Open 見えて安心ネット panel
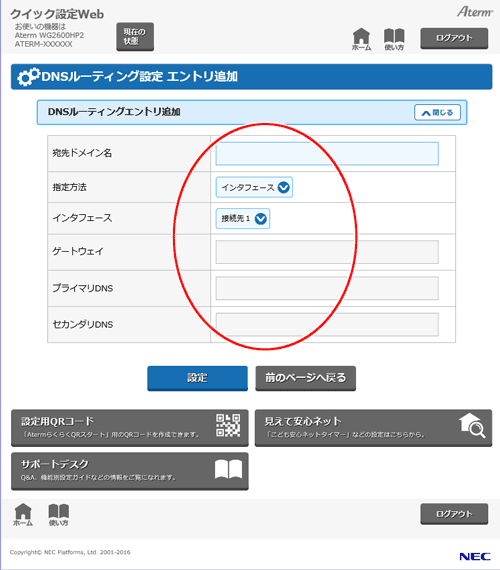This screenshot has width=500, height=570. click(373, 428)
